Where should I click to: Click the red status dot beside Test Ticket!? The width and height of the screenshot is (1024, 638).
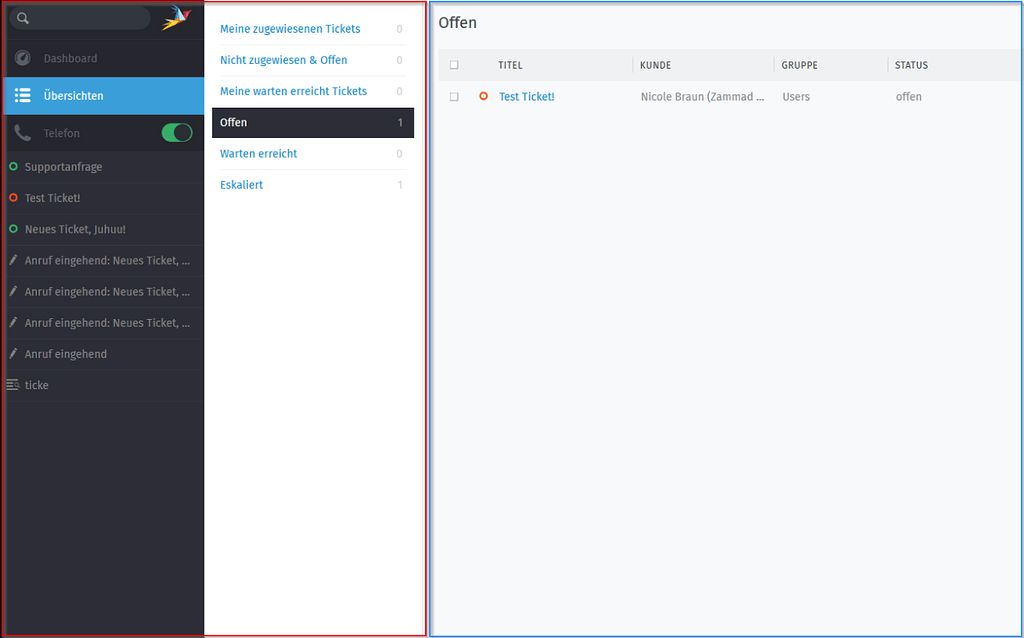(11, 198)
